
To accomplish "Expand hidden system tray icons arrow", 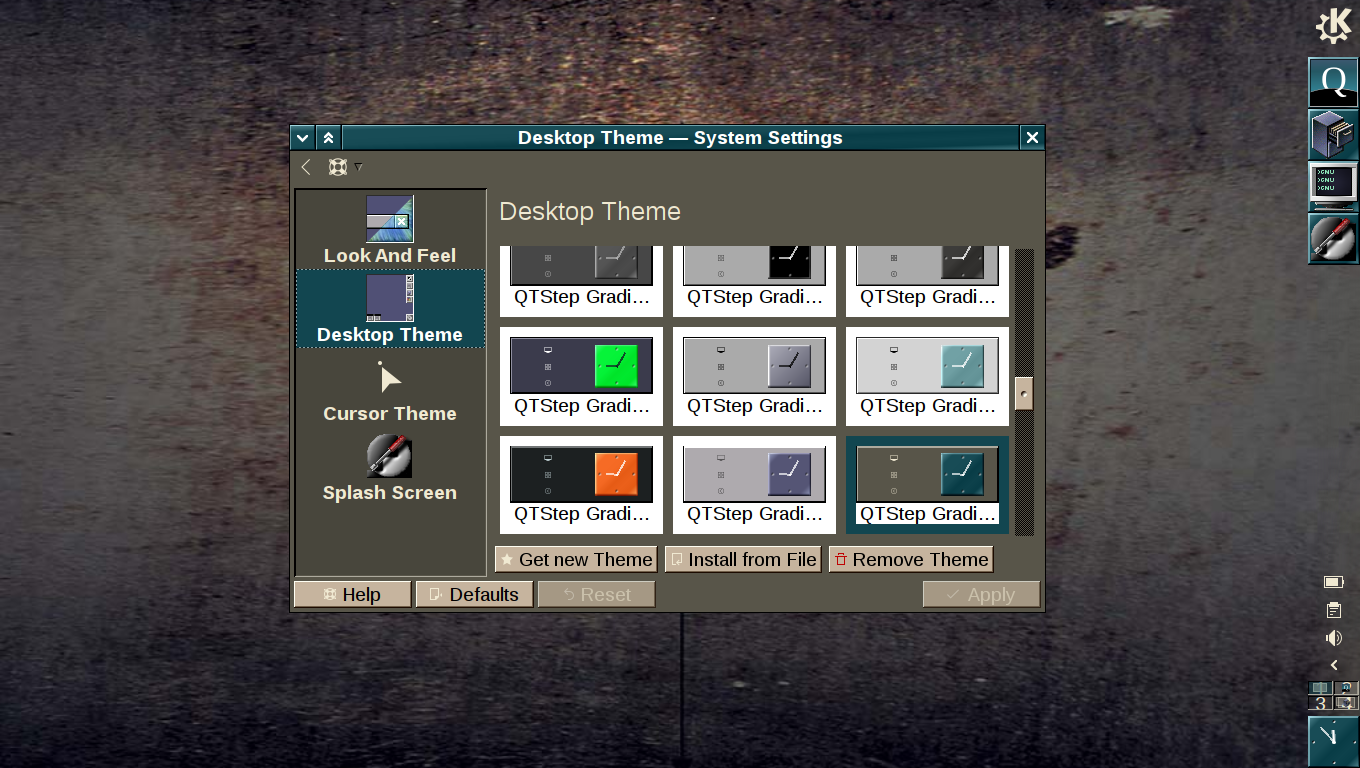I will [1334, 665].
